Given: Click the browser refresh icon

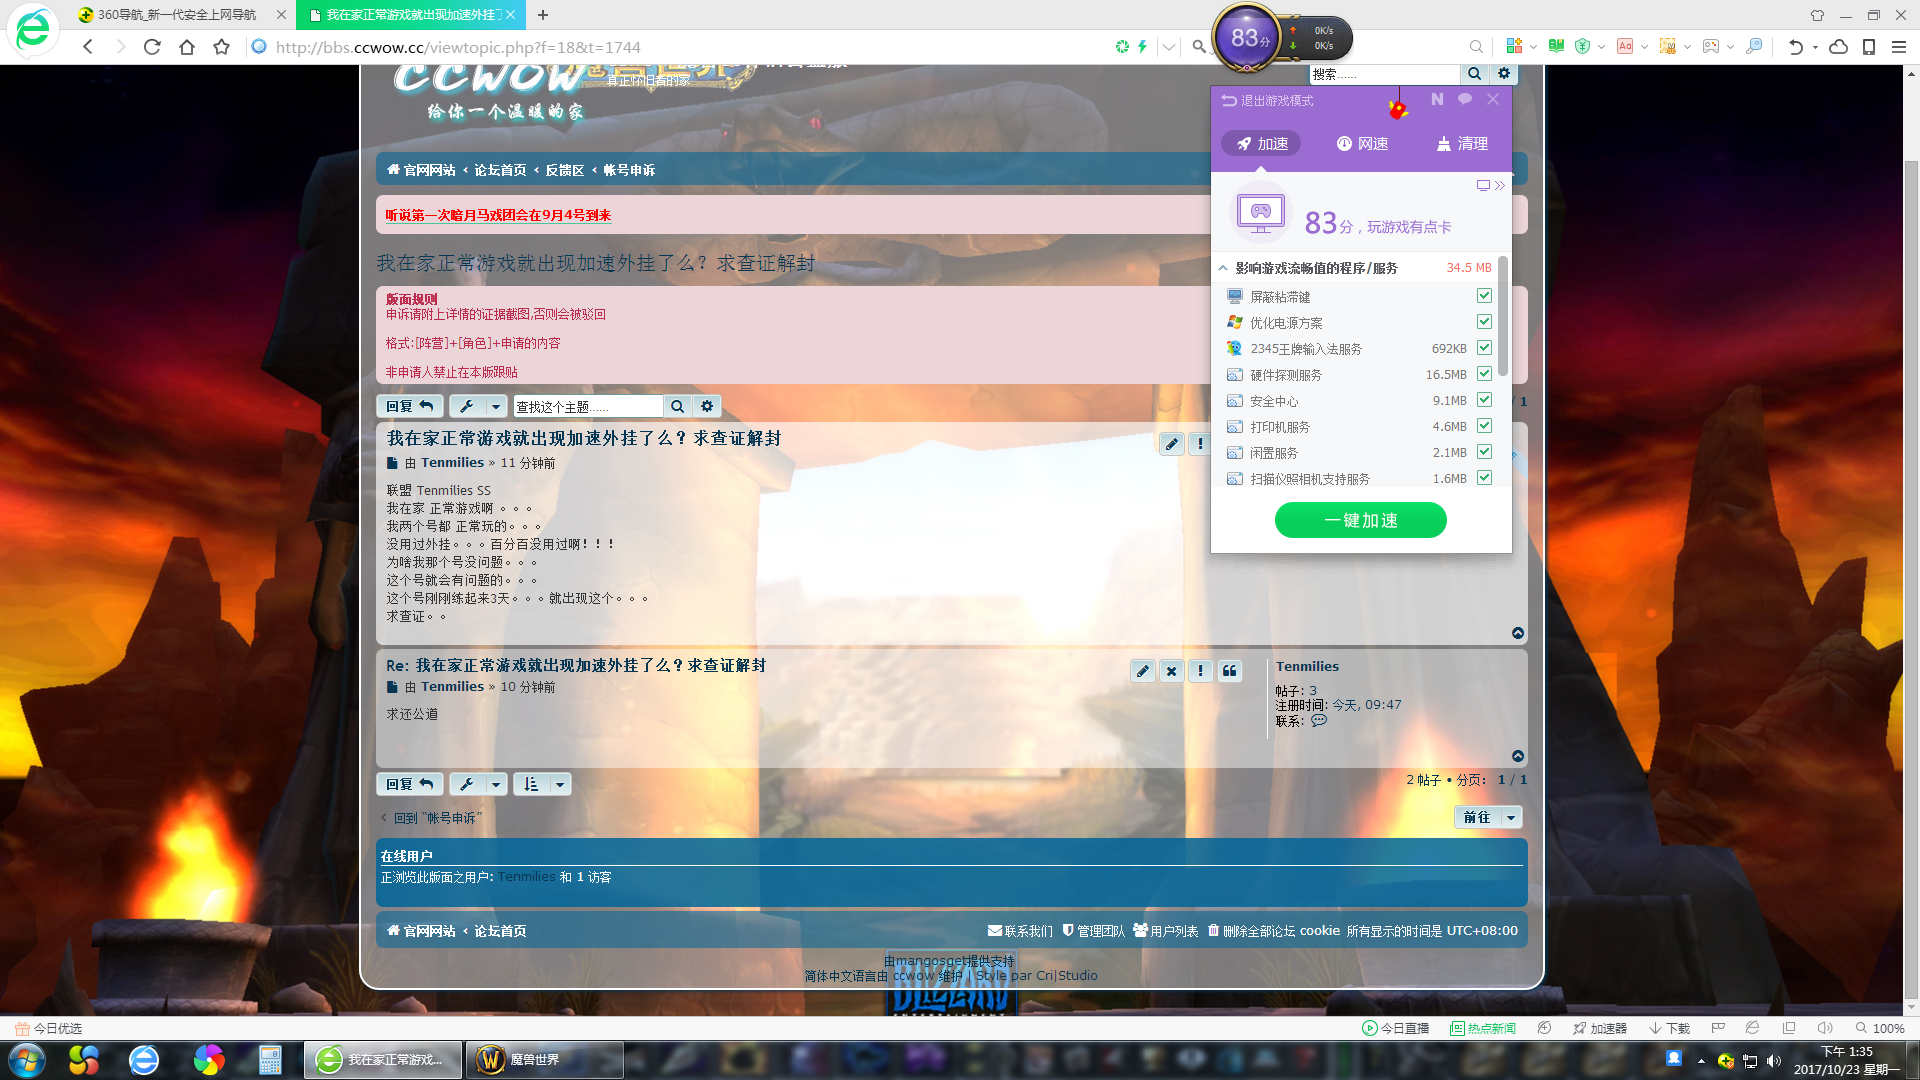Looking at the screenshot, I should (152, 47).
